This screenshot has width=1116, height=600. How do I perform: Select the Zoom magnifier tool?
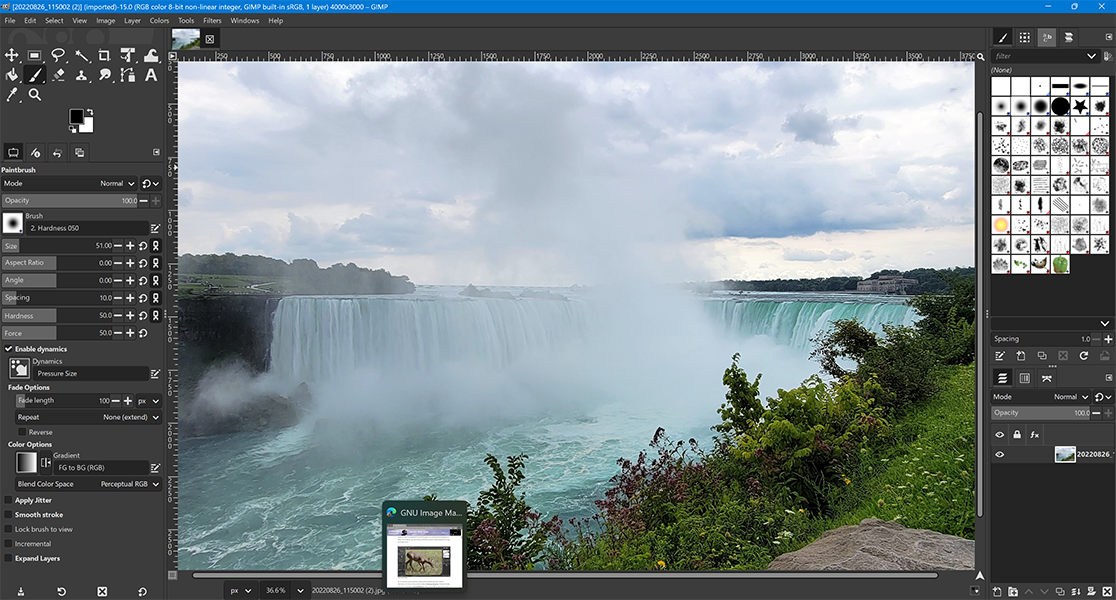tap(35, 95)
